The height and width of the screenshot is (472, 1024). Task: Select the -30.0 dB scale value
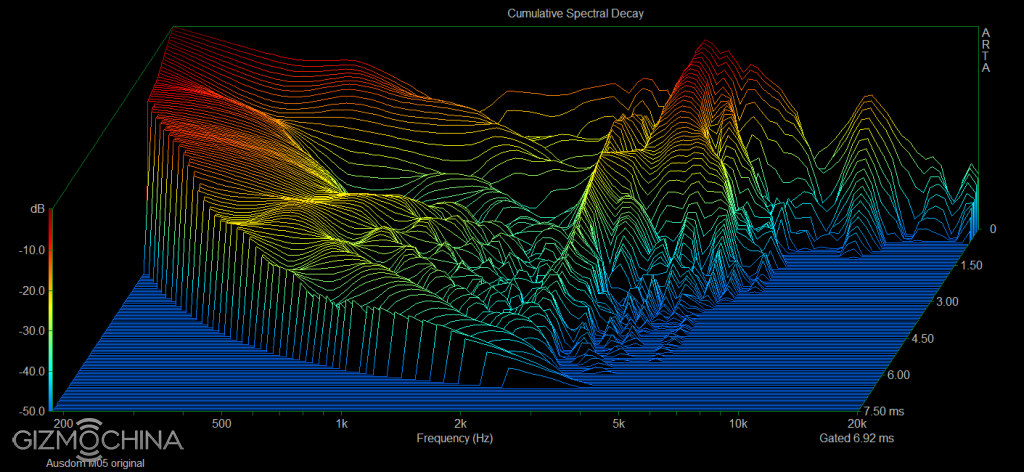click(x=29, y=331)
